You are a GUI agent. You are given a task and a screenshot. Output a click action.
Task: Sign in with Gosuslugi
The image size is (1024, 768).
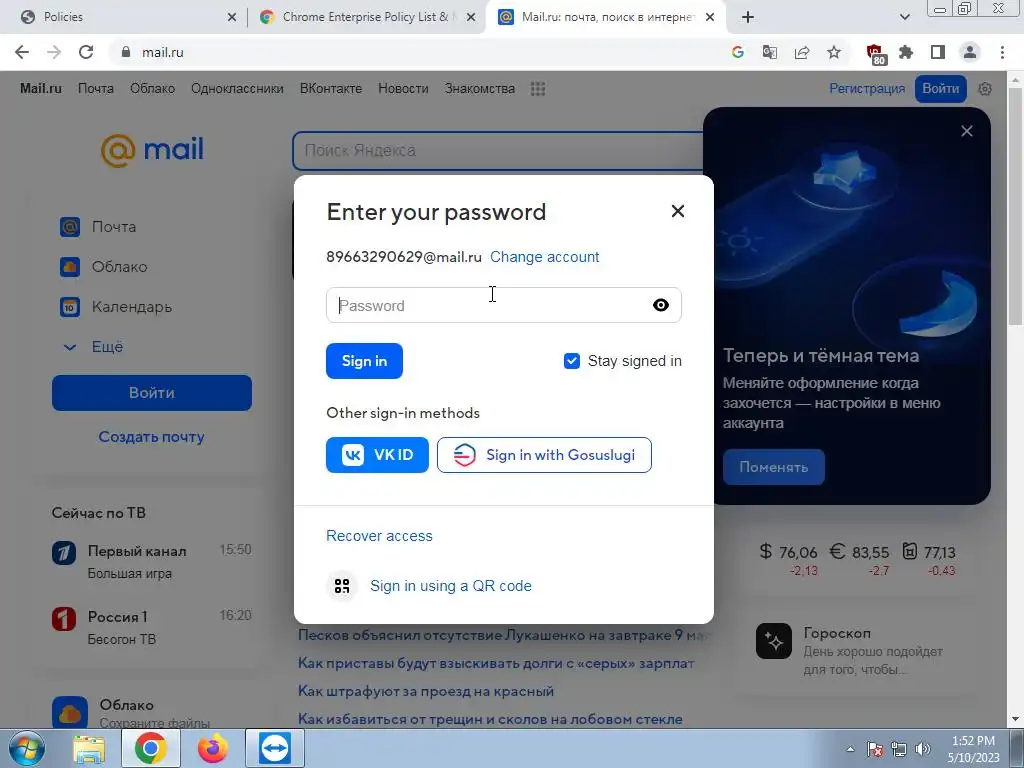click(x=544, y=455)
